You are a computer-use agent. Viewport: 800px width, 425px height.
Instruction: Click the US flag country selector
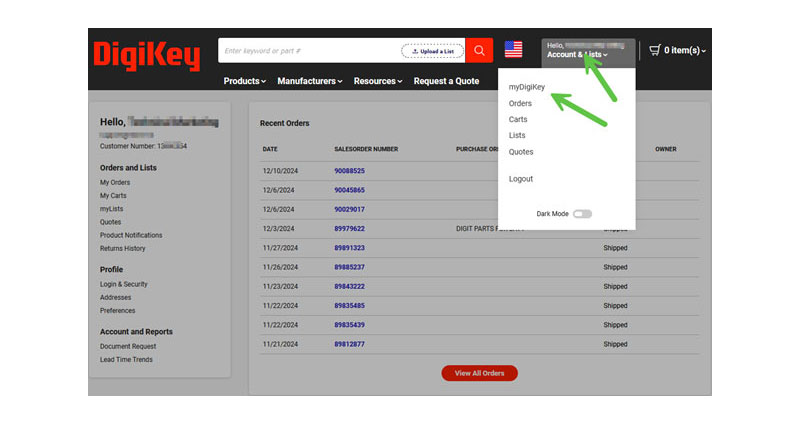point(513,50)
